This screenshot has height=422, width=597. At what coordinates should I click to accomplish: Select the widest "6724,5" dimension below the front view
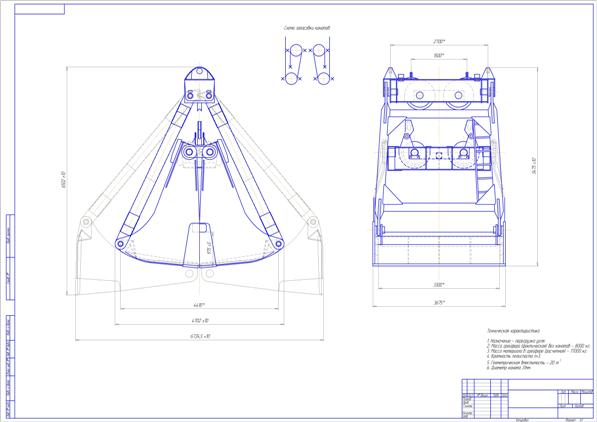click(200, 336)
